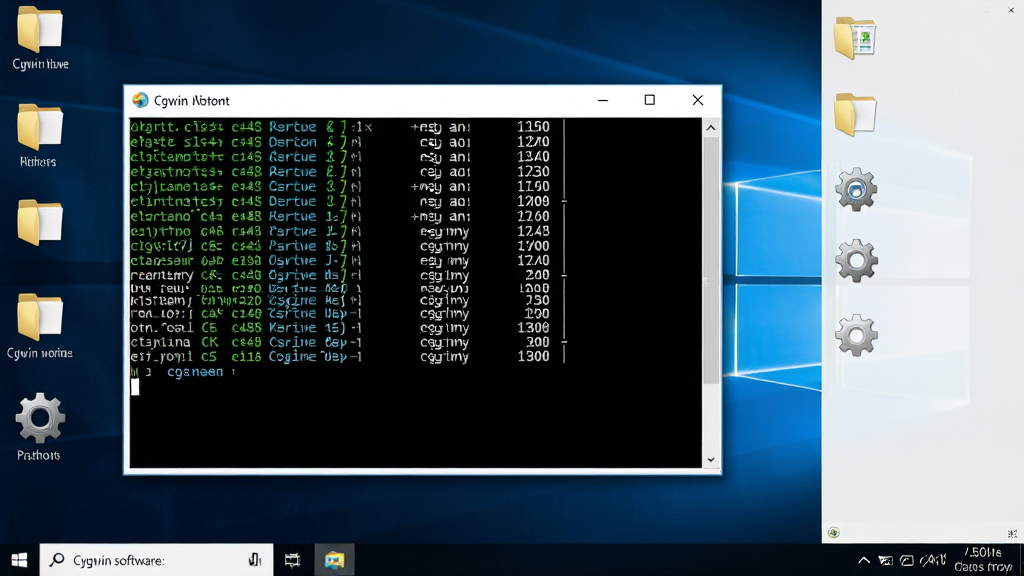The image size is (1024, 576).
Task: Click the pinned colorful app icon in the taskbar
Action: click(x=334, y=560)
